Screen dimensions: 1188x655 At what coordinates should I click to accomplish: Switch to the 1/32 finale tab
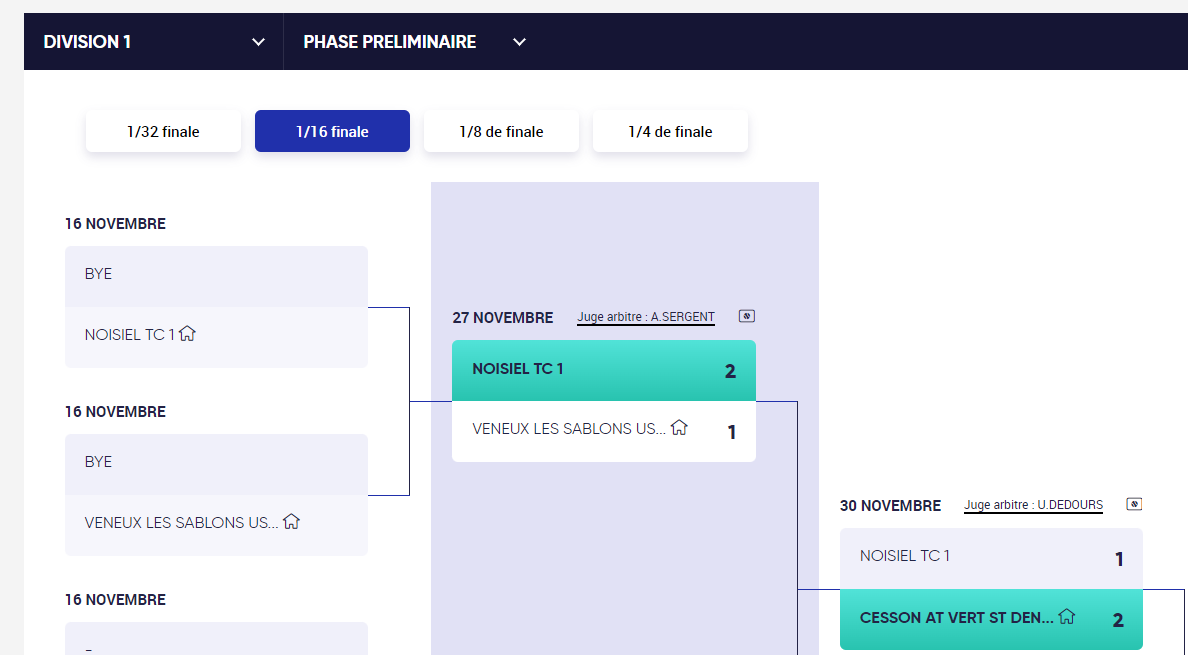[x=164, y=131]
